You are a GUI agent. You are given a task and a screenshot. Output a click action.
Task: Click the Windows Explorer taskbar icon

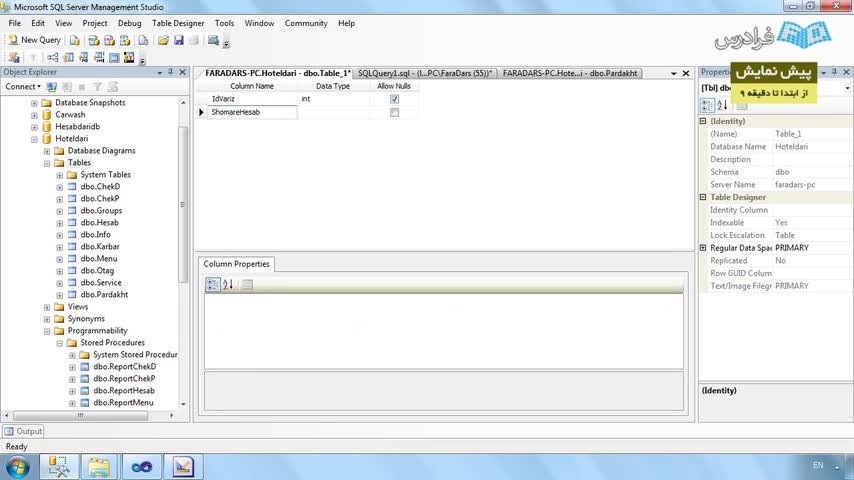tap(99, 467)
